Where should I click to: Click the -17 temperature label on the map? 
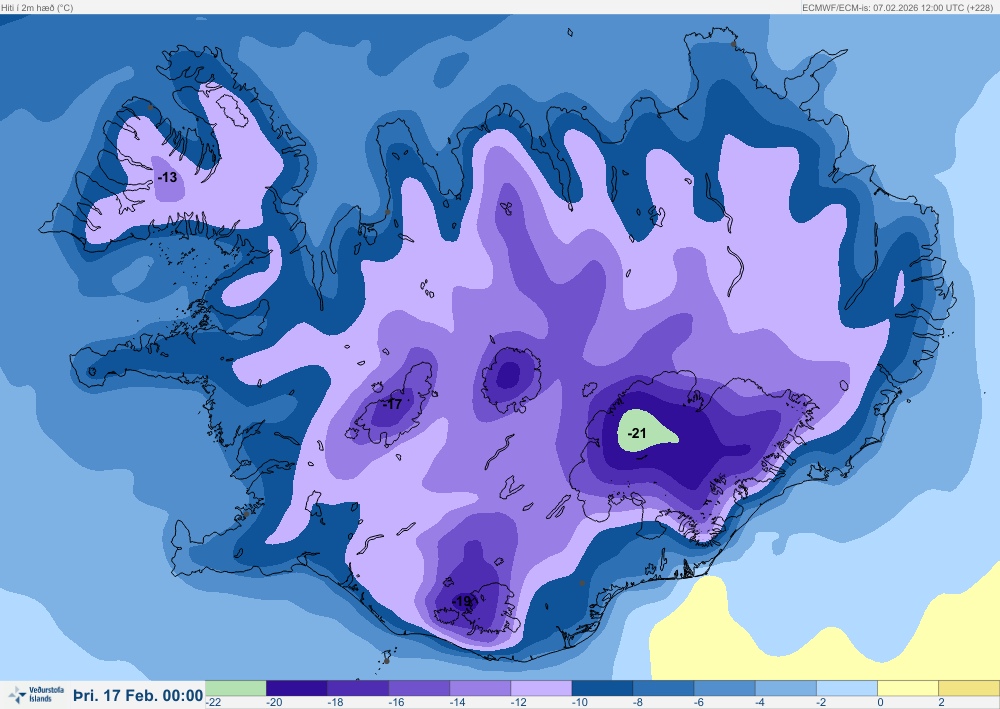393,404
